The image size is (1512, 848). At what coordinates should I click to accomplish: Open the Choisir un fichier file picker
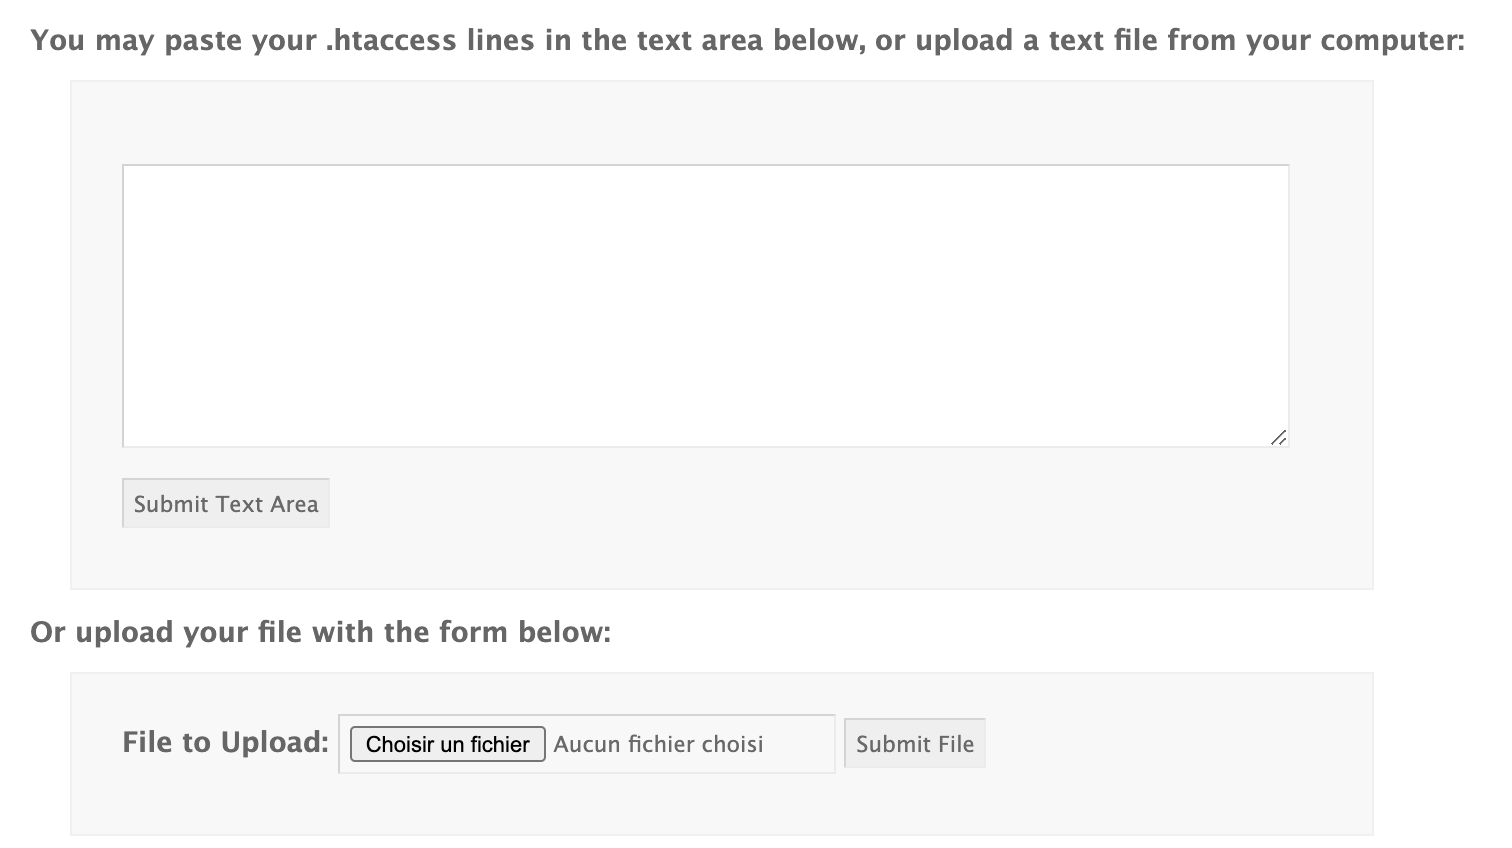447,744
